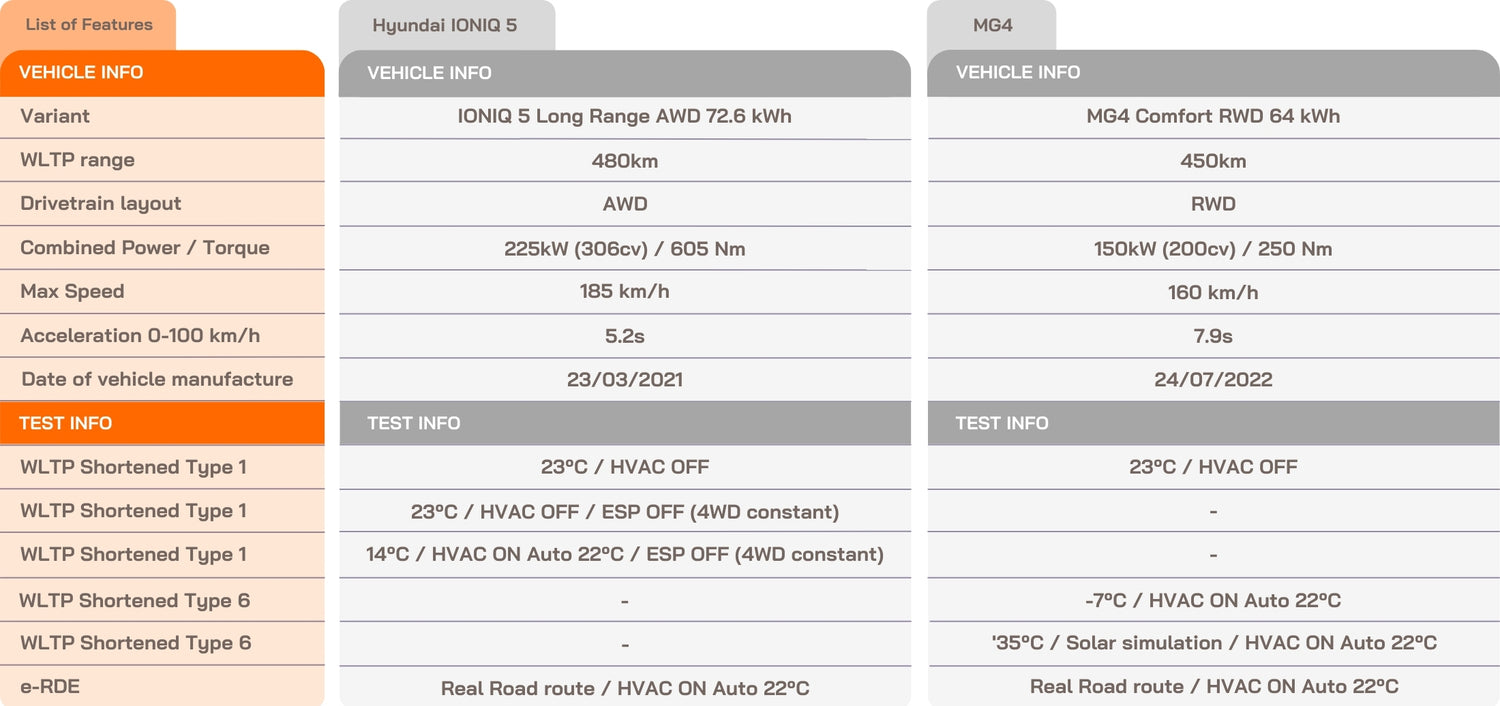Screen dimensions: 1500x706
Task: Click the 35ºC Solar simulation test cell
Action: (x=1213, y=643)
